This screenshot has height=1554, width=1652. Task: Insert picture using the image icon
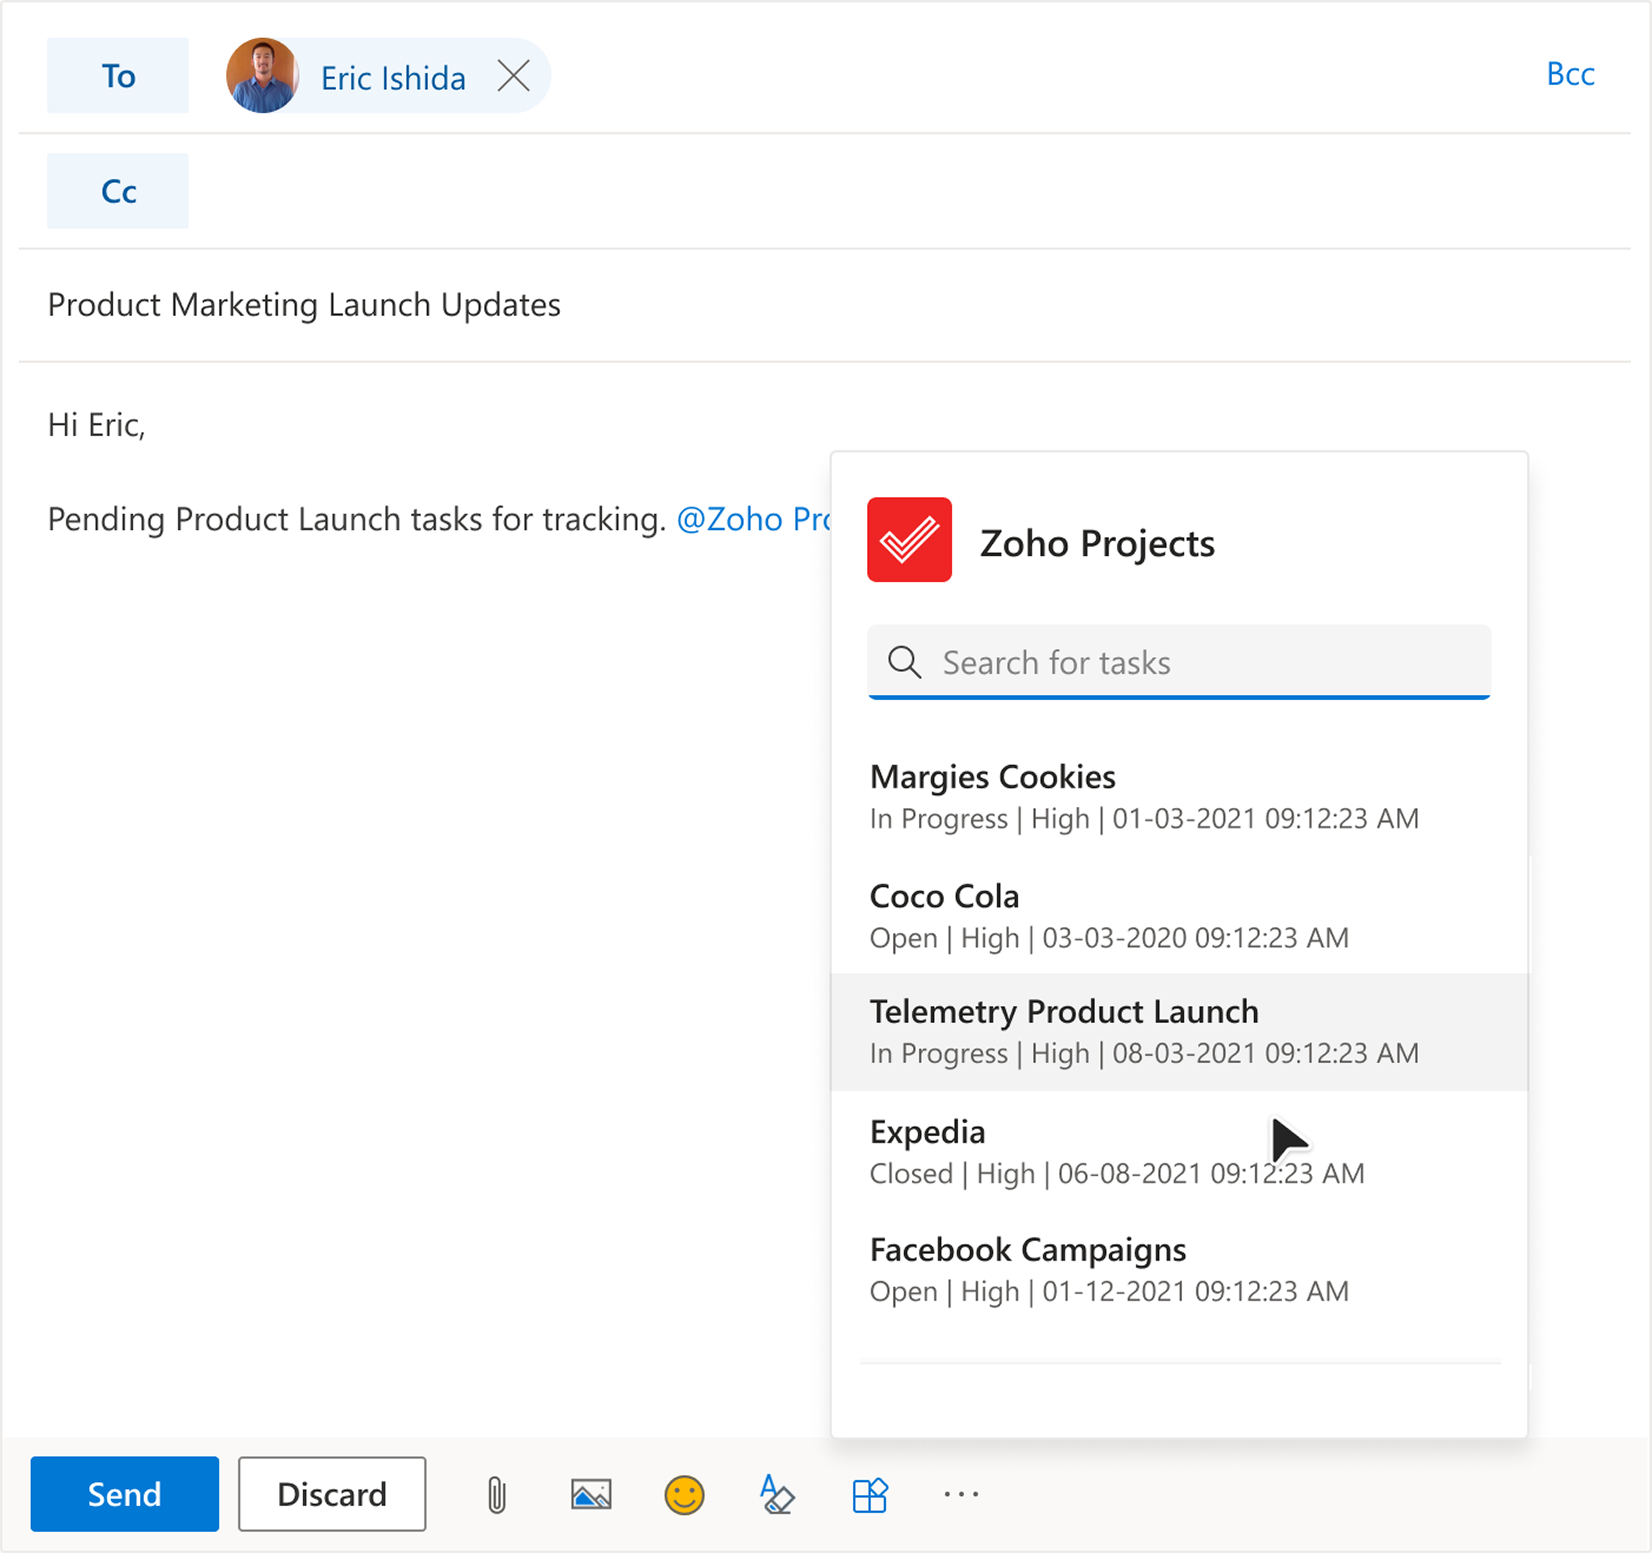591,1495
